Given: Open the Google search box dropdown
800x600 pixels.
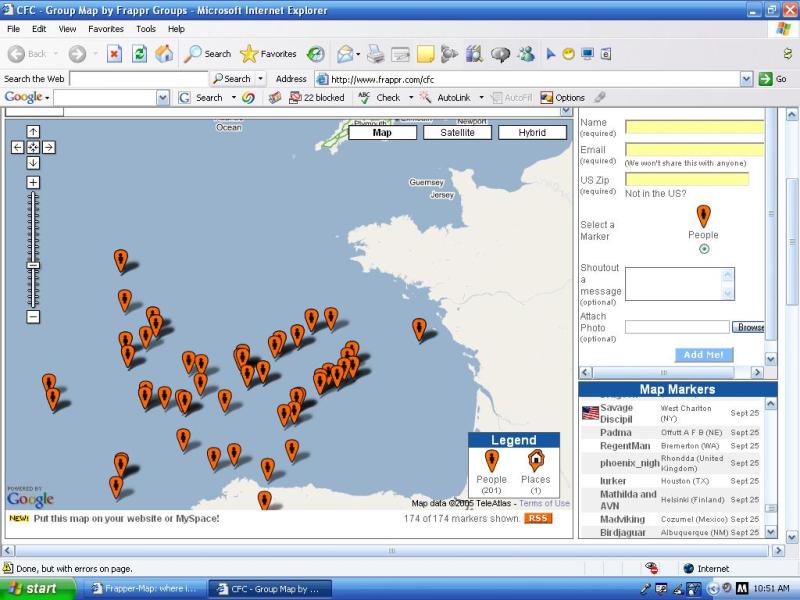Looking at the screenshot, I should (163, 97).
